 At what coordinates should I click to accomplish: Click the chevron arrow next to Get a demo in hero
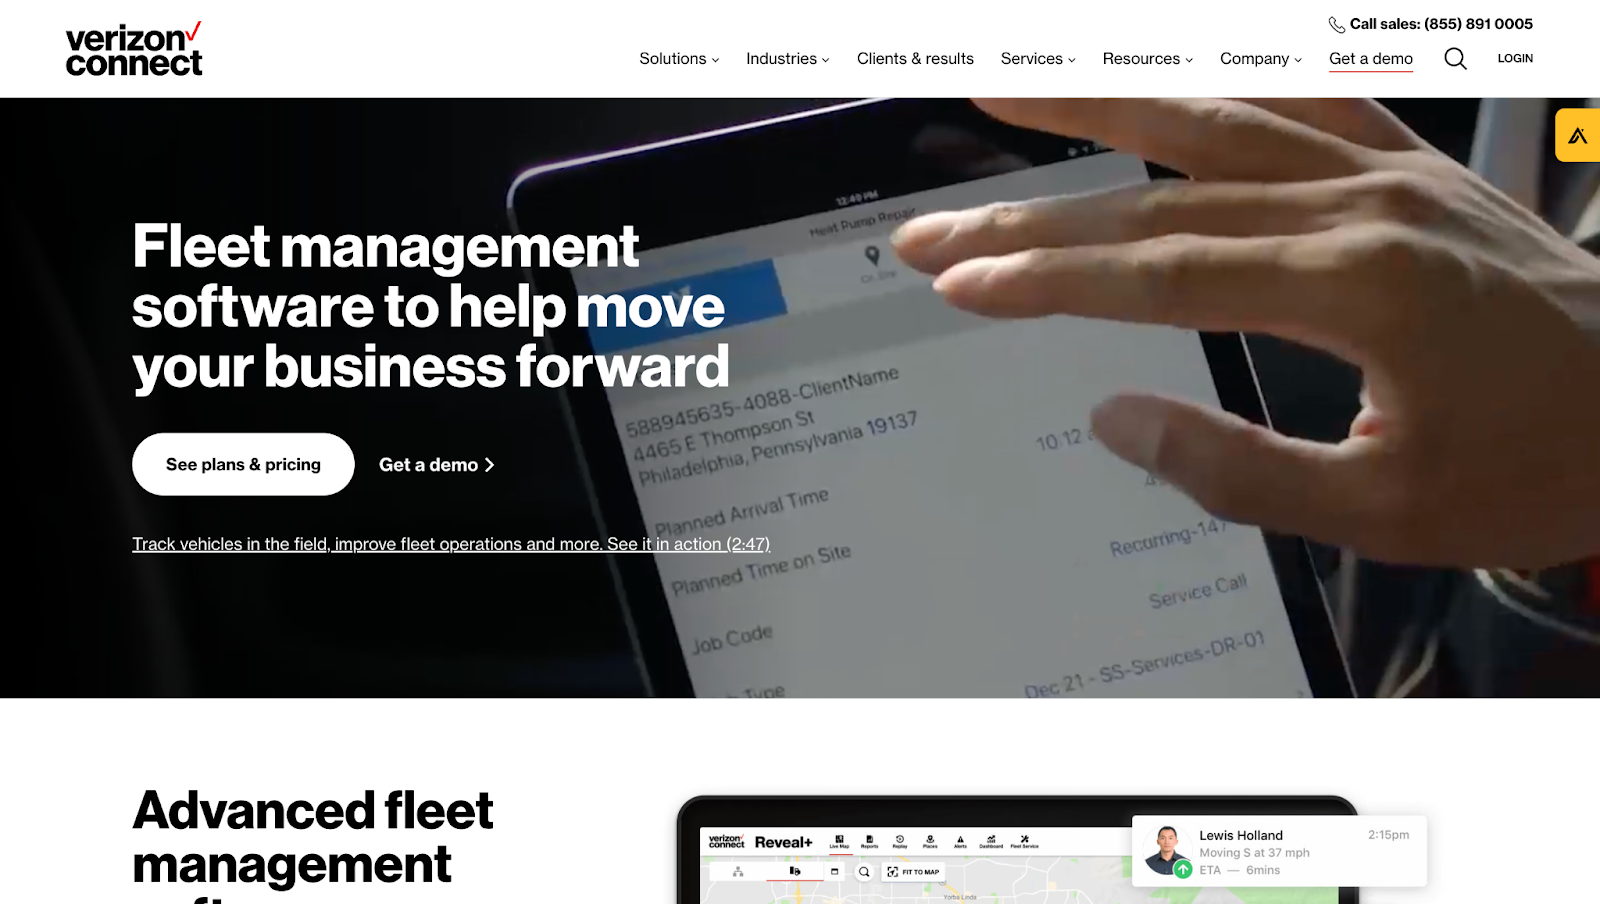coord(490,465)
